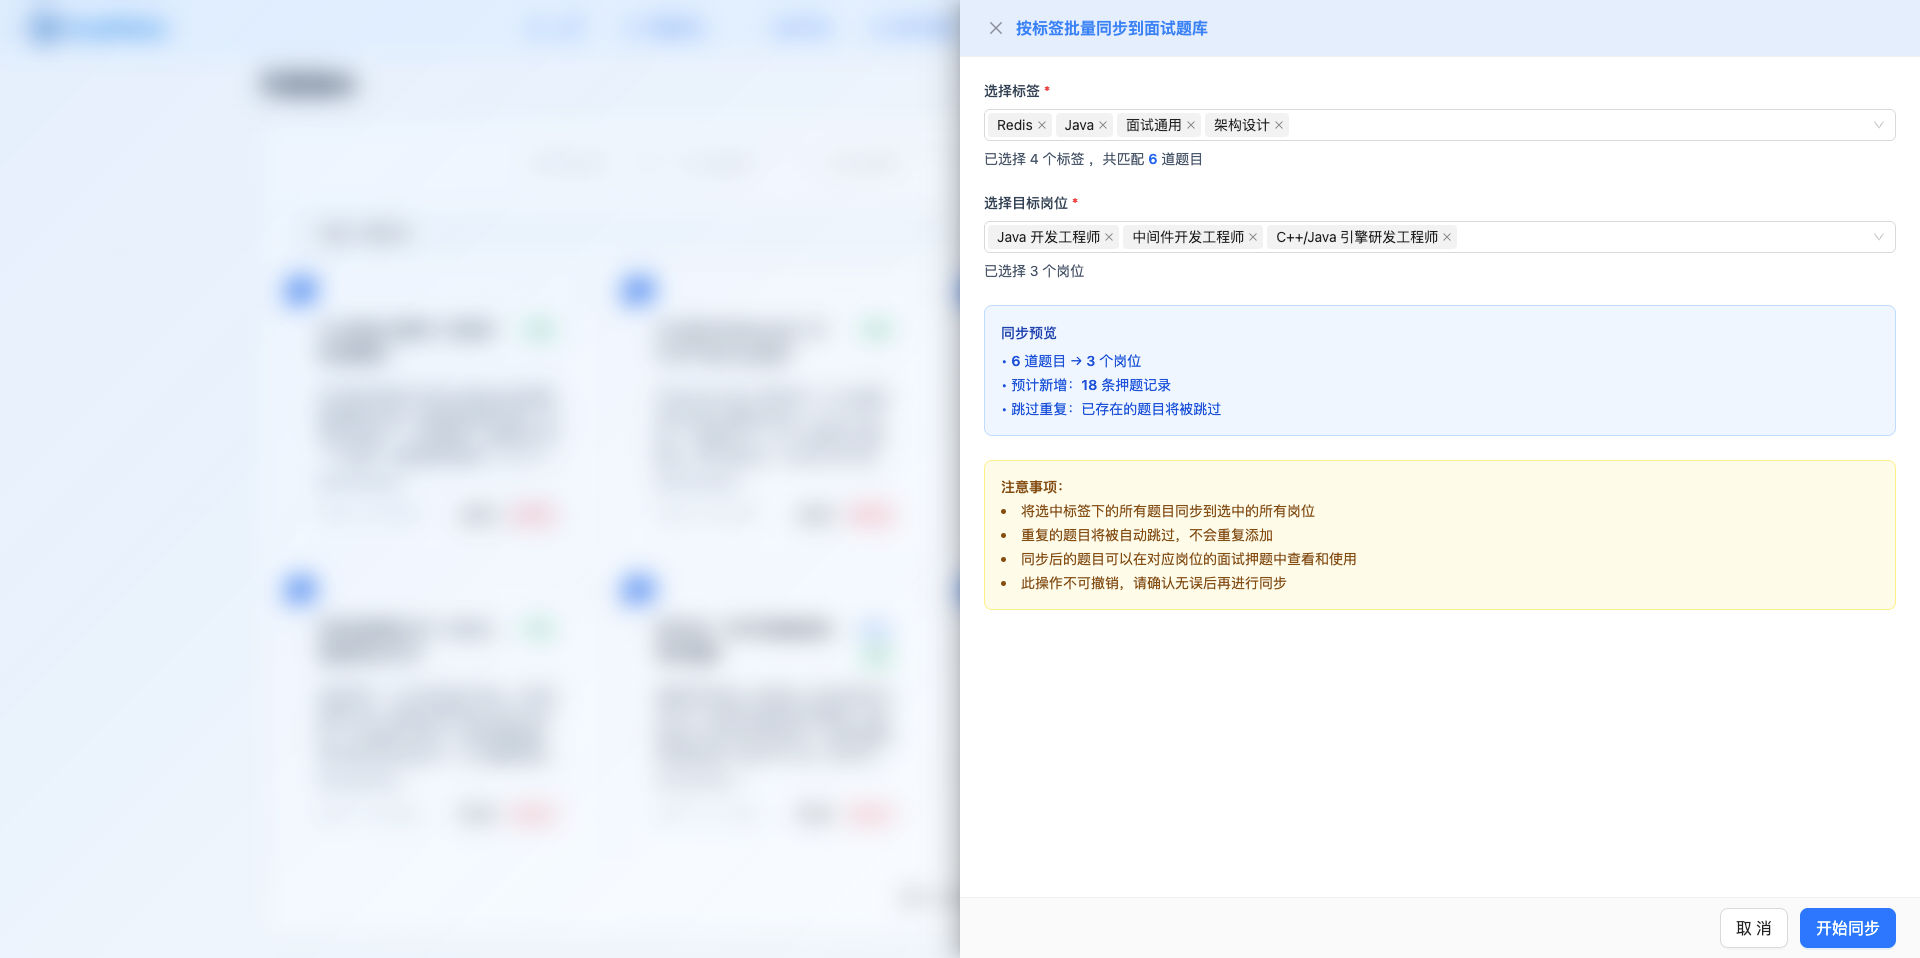Remove the Redis tag
The image size is (1920, 958).
tap(1042, 125)
